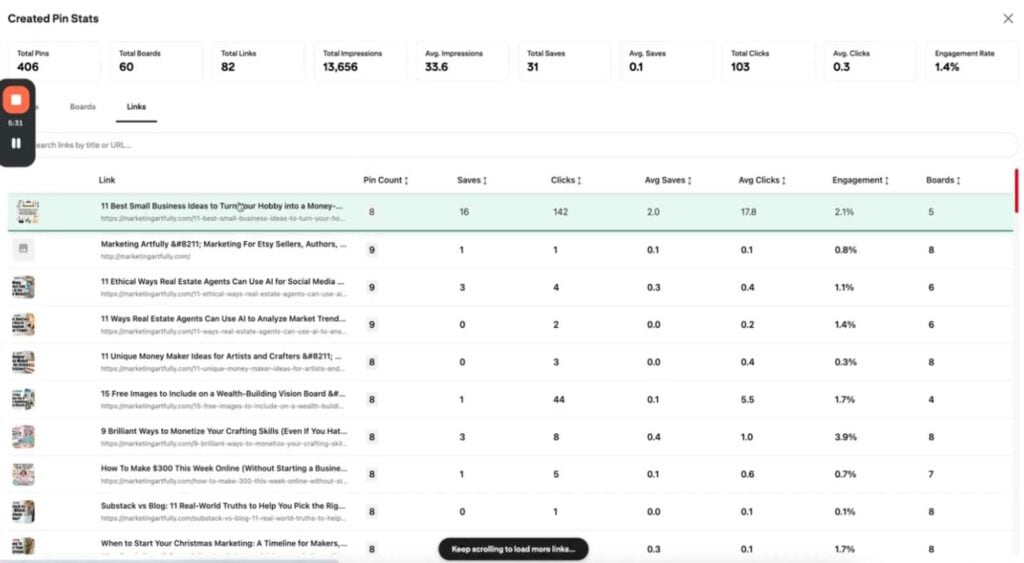The height and width of the screenshot is (563, 1024).
Task: Click boards value 7 in How To Make $300 row
Action: click(931, 474)
